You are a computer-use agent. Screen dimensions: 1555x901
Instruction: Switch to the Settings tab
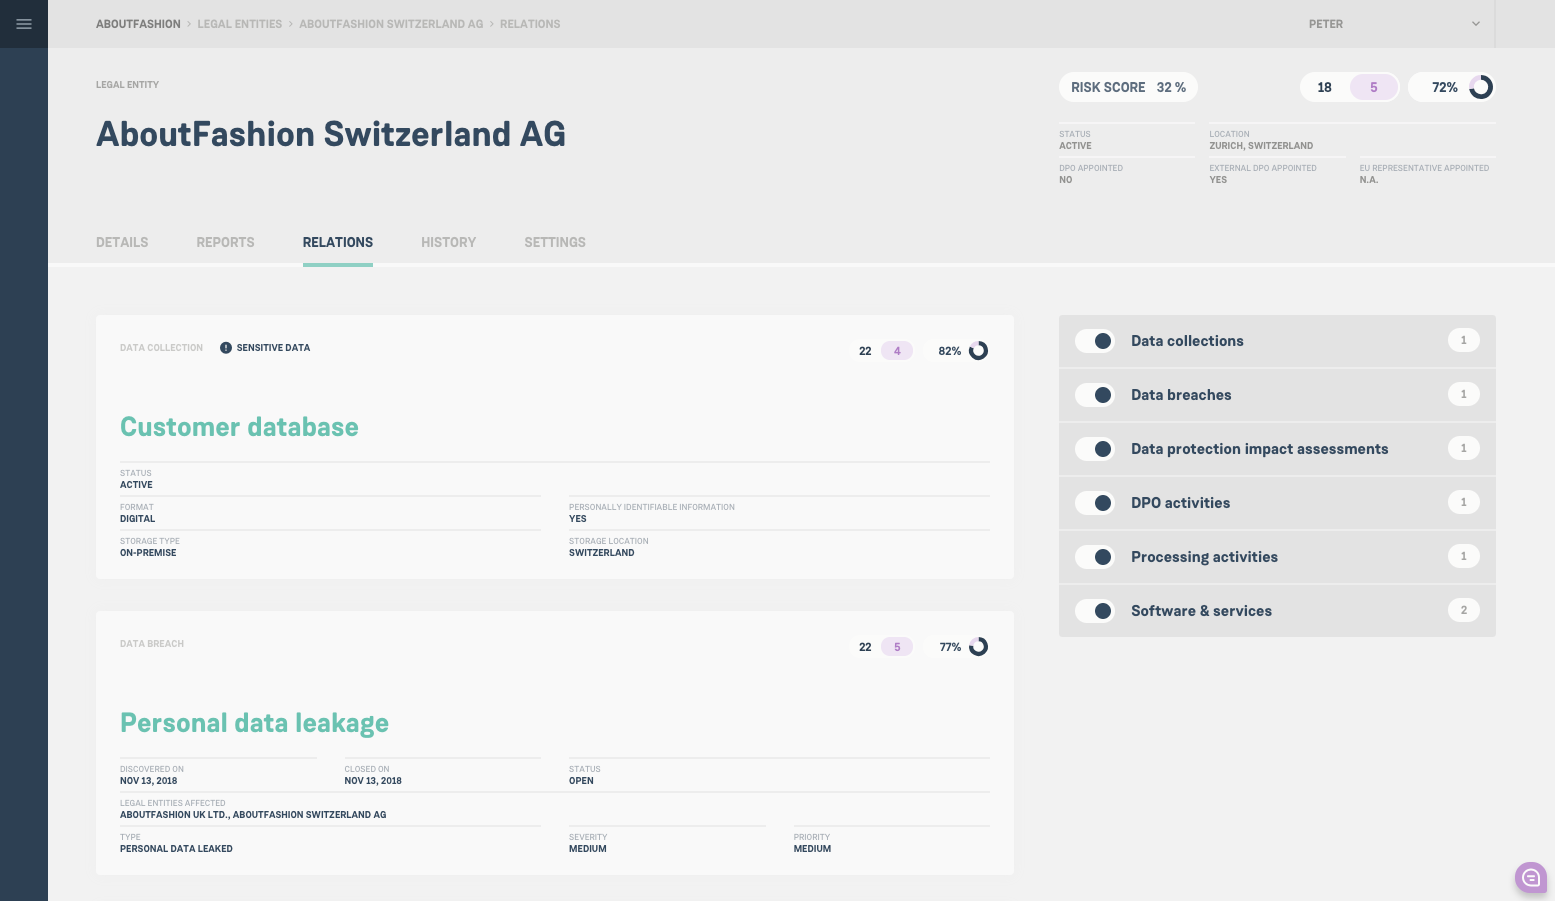[555, 242]
